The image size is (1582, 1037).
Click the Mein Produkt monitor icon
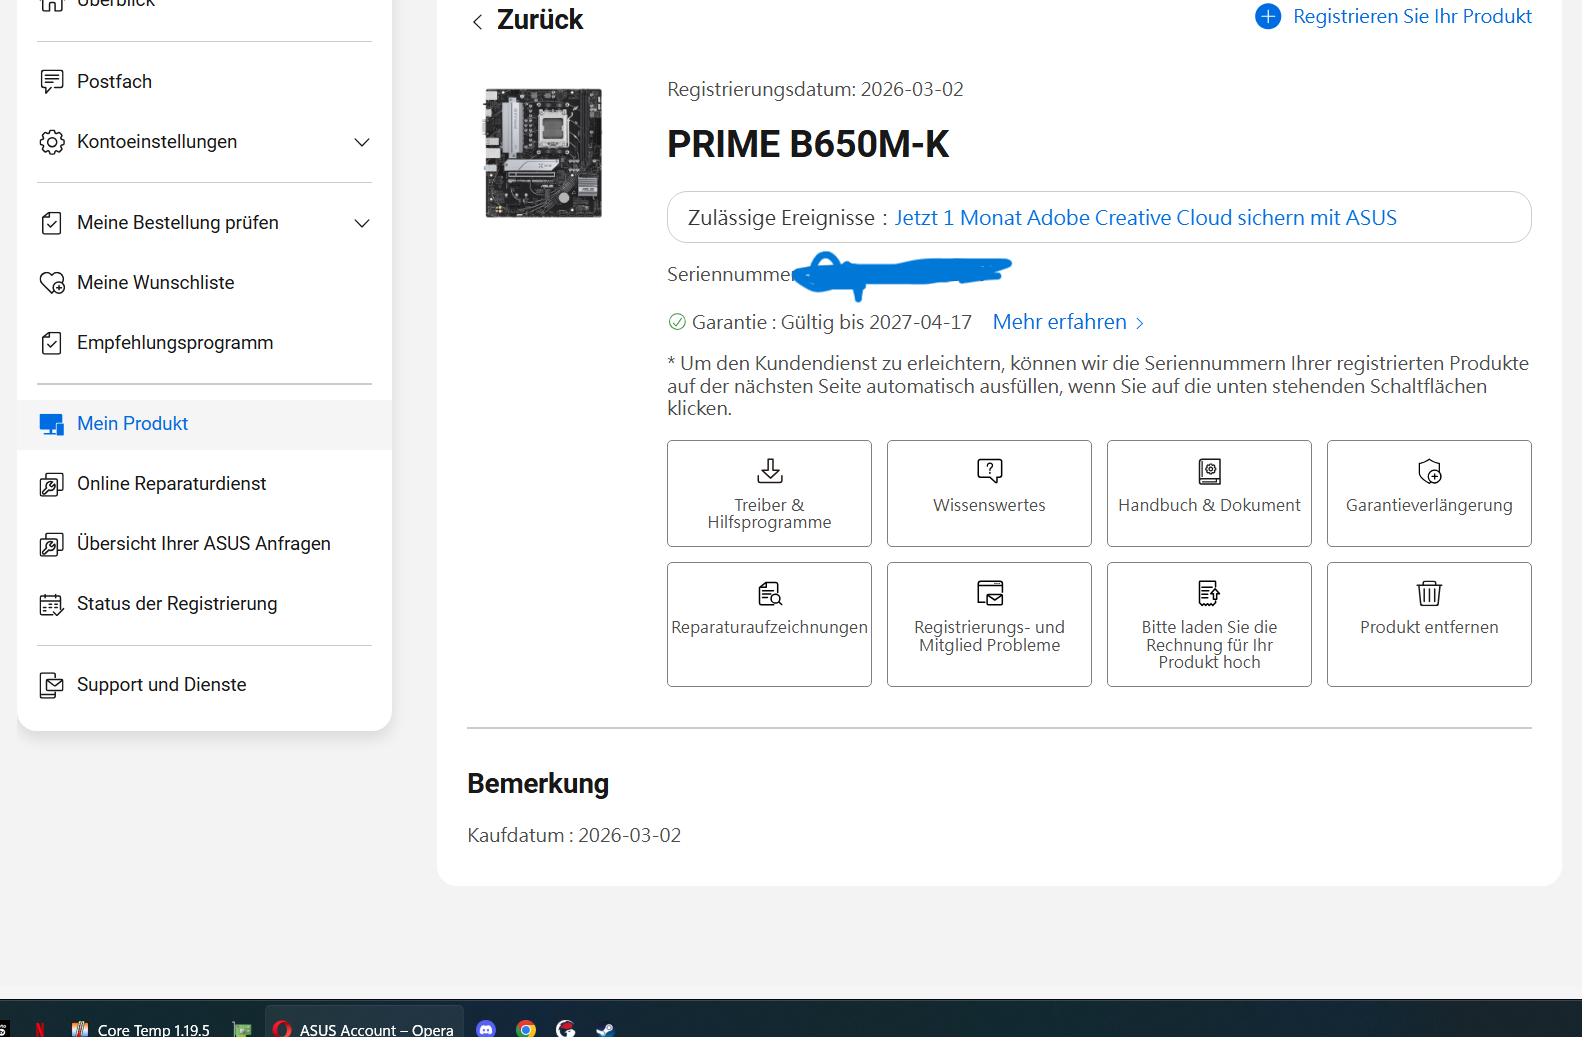(52, 424)
